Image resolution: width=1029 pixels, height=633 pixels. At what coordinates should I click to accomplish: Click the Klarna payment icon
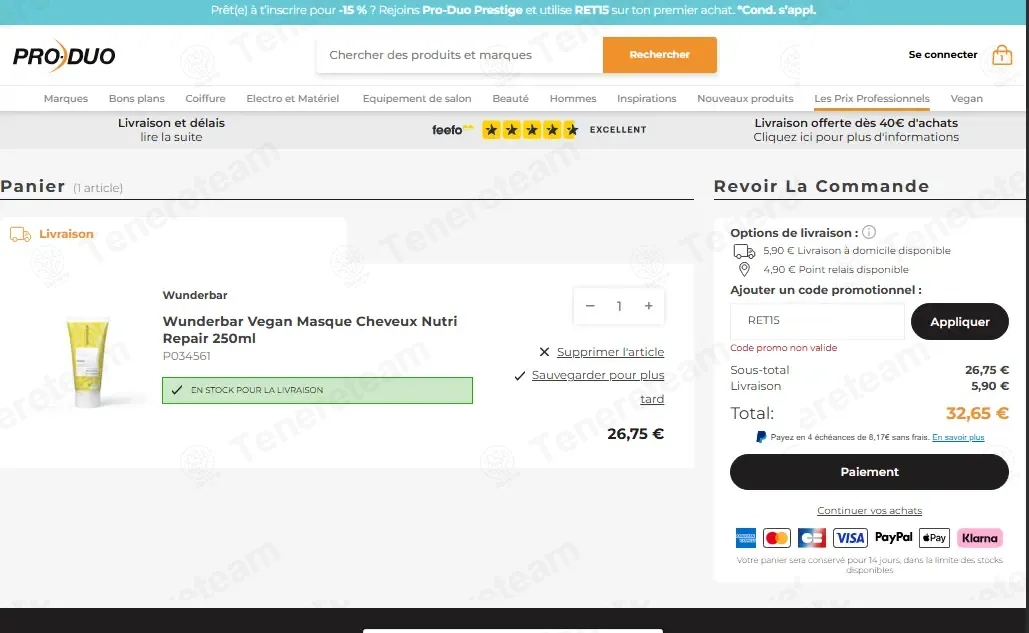point(979,538)
